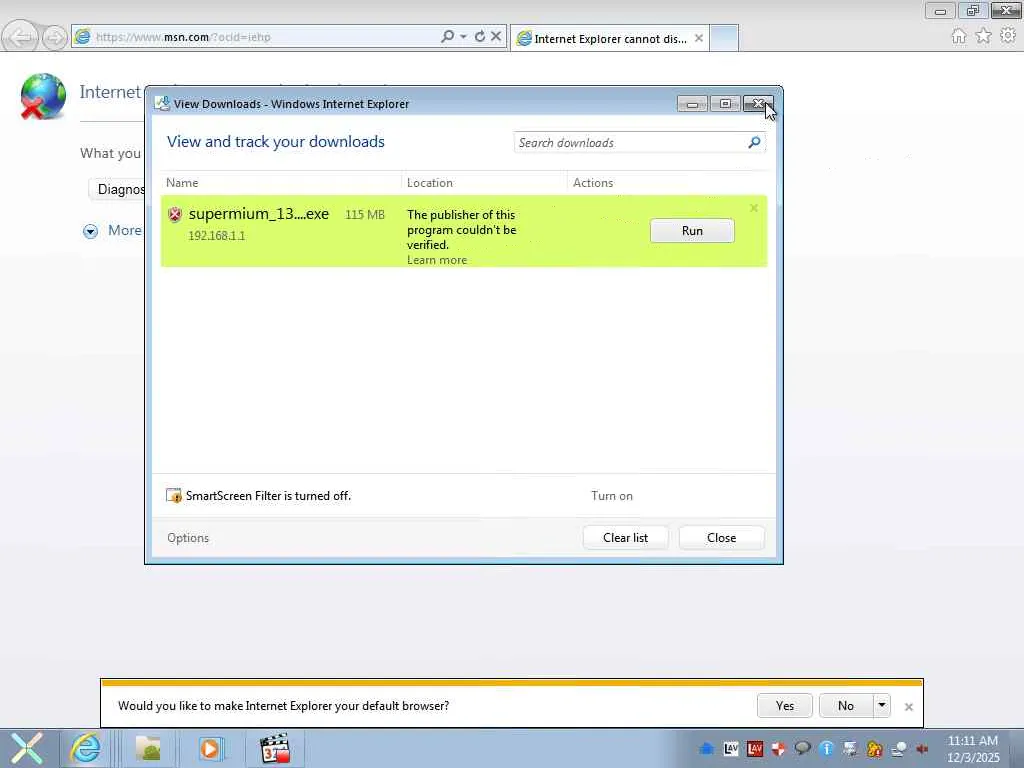The height and width of the screenshot is (768, 1024).
Task: Refresh the page in Internet Explorer
Action: tap(480, 37)
